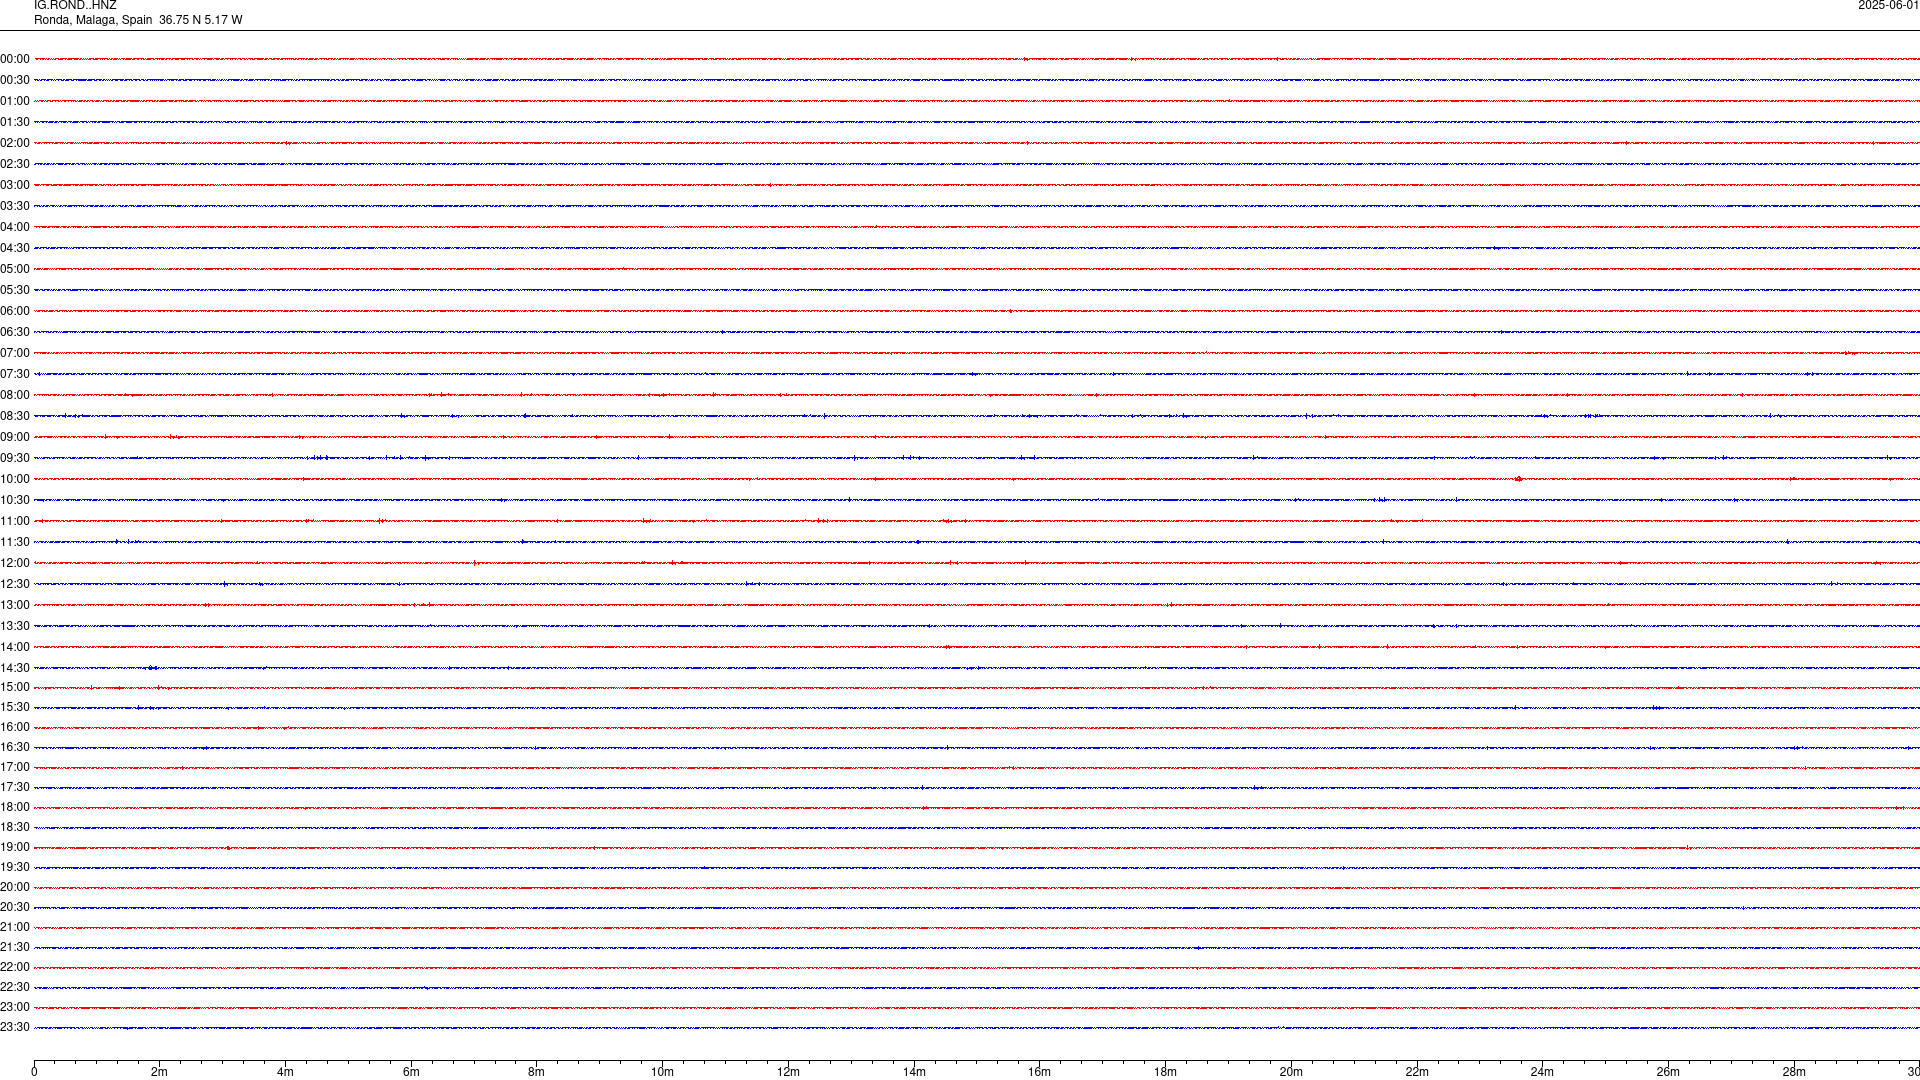Image resolution: width=1920 pixels, height=1080 pixels.
Task: Click the 12m tick on the time axis
Action: pos(788,1072)
